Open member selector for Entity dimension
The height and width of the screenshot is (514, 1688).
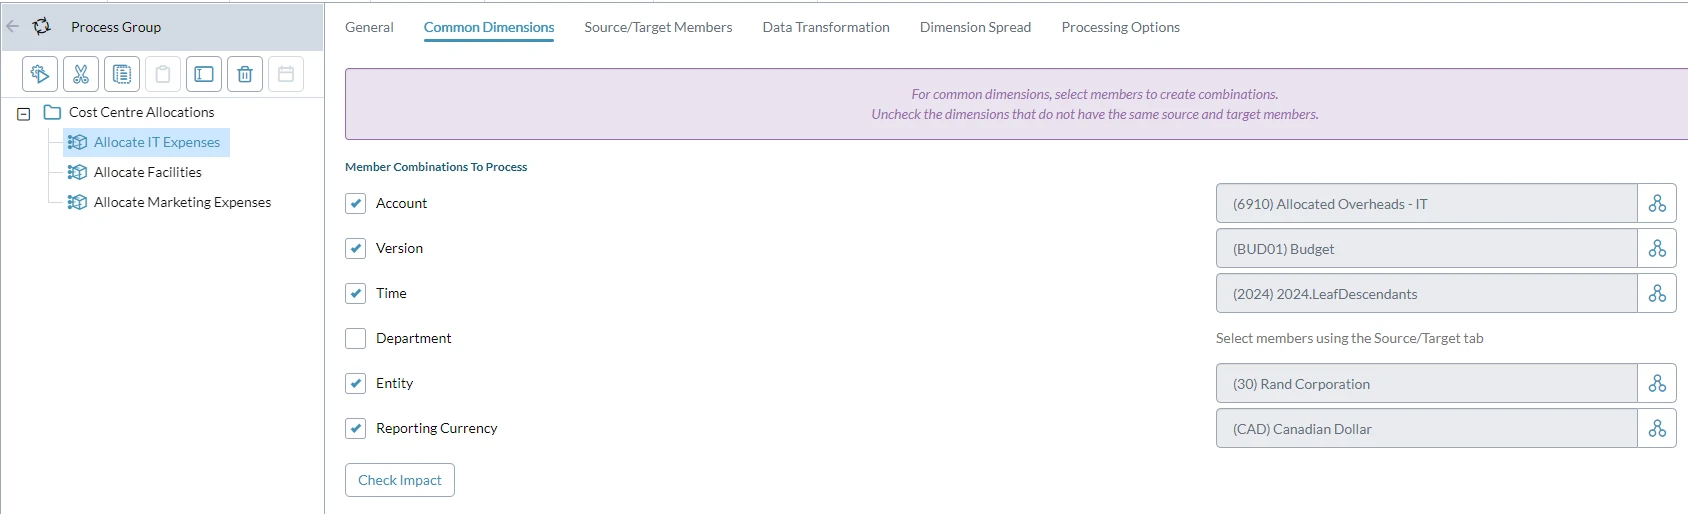pos(1657,383)
